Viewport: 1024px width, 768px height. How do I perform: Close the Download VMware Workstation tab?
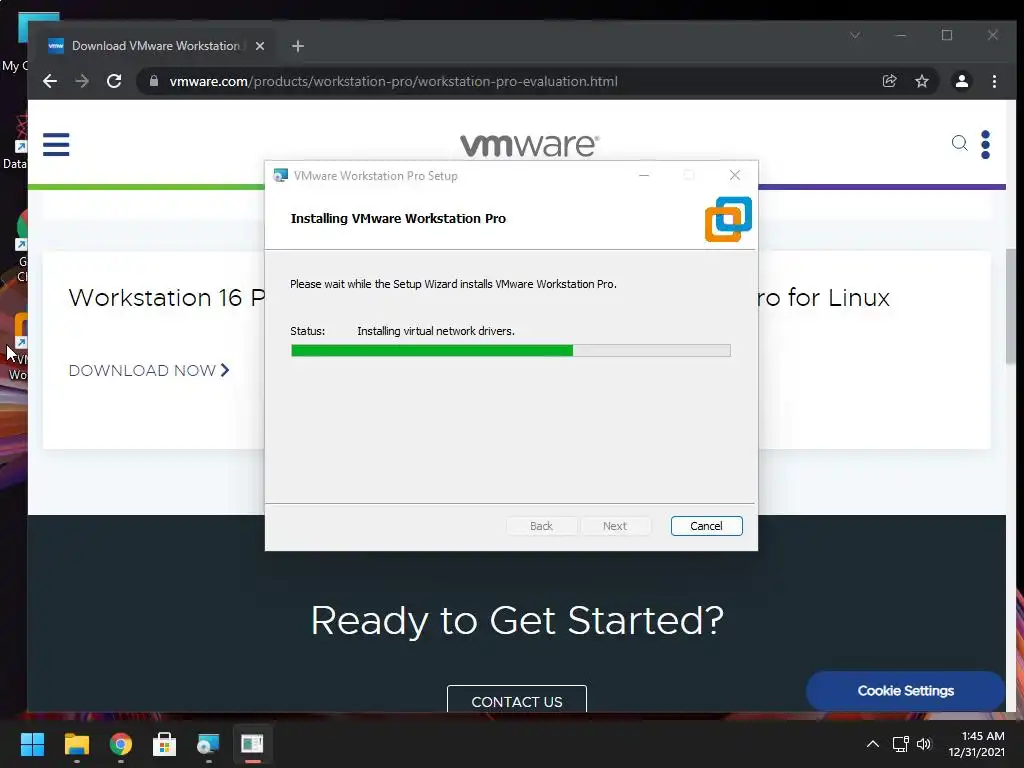click(260, 46)
